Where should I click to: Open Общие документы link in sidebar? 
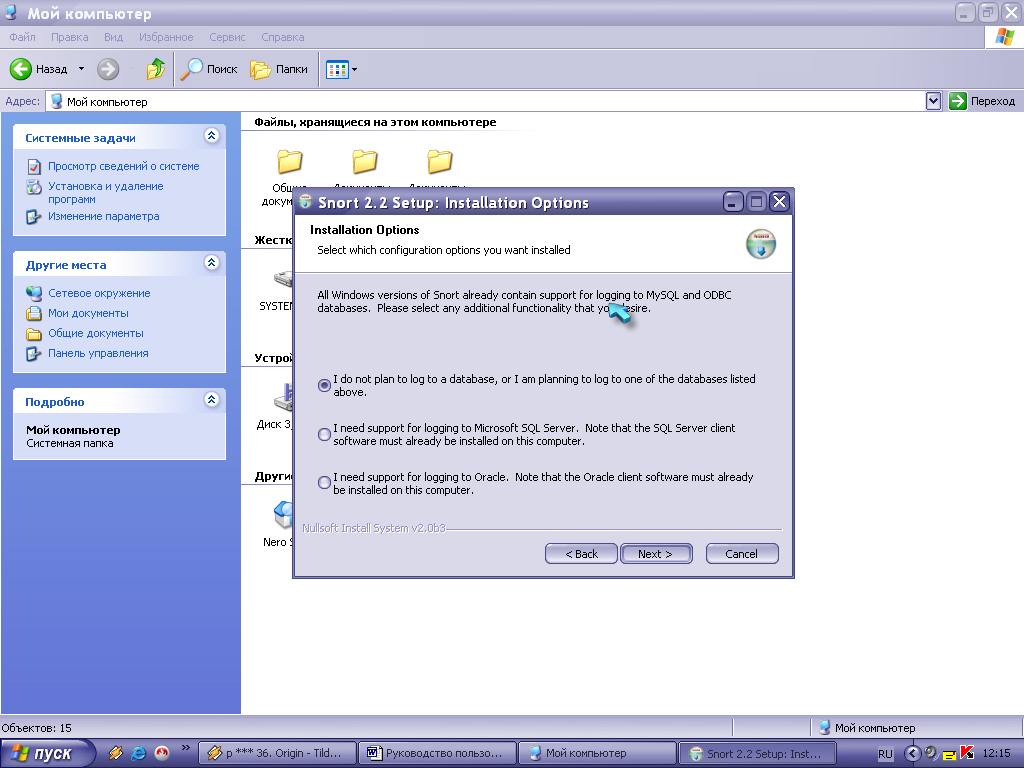(95, 333)
